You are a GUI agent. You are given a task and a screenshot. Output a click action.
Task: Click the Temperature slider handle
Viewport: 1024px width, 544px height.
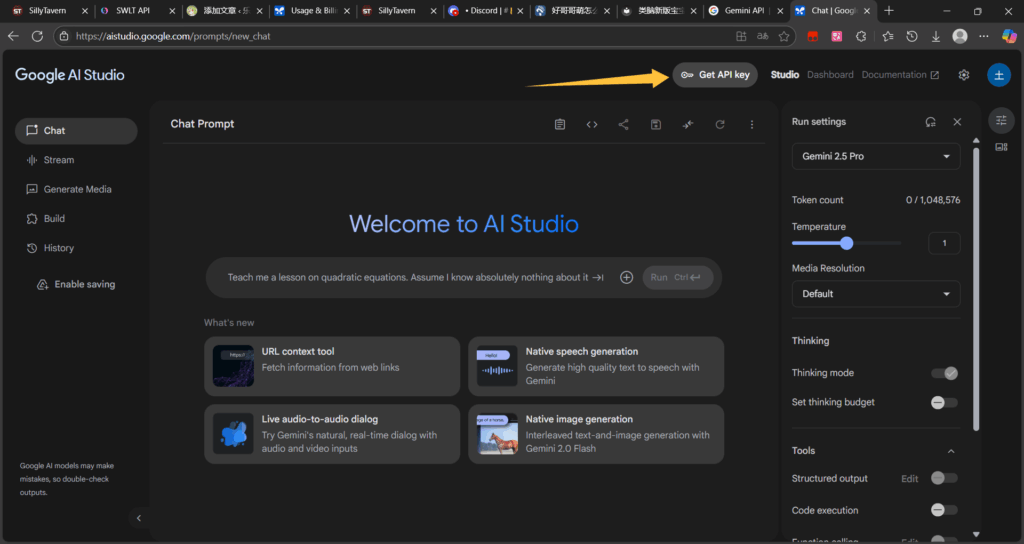coord(847,243)
